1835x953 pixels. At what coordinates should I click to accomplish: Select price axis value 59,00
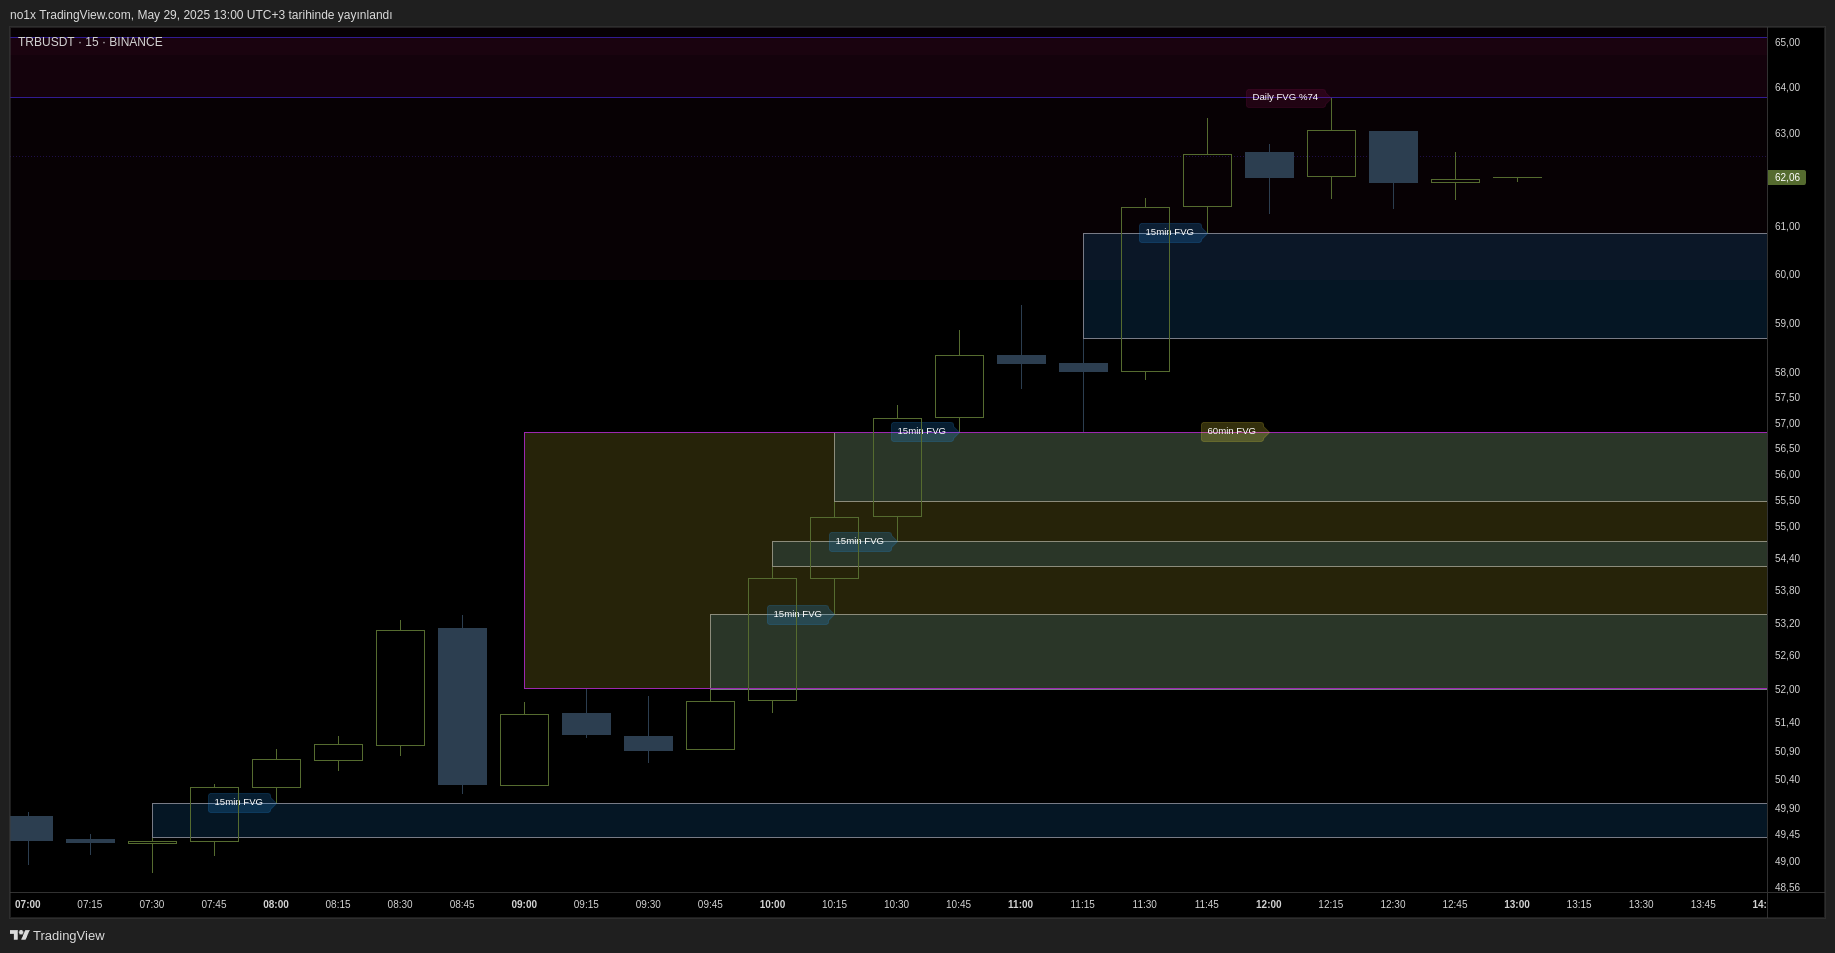click(1787, 323)
